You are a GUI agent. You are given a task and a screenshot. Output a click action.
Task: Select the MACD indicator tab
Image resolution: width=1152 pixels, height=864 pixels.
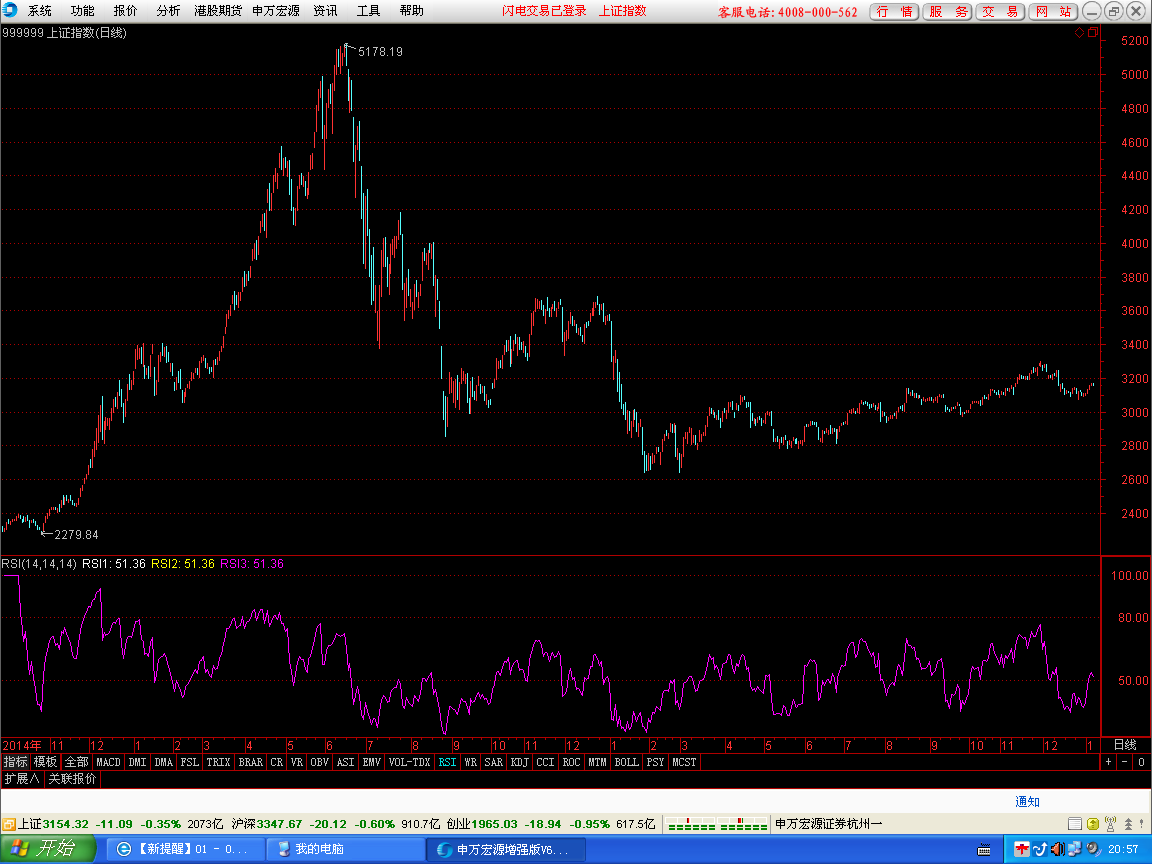pos(108,762)
